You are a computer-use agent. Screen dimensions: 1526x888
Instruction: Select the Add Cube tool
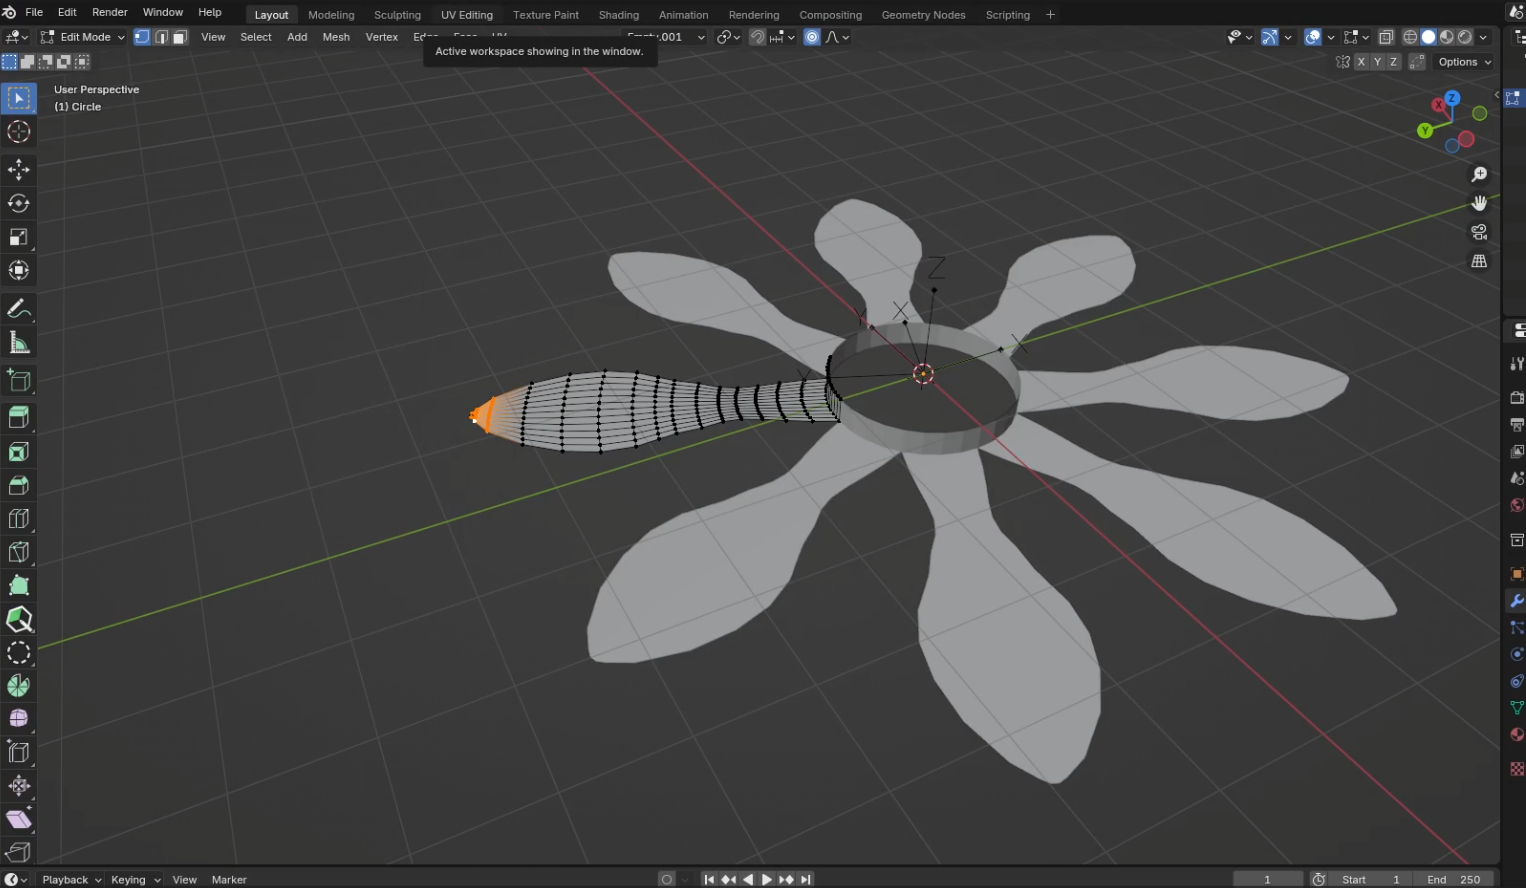pyautogui.click(x=19, y=380)
